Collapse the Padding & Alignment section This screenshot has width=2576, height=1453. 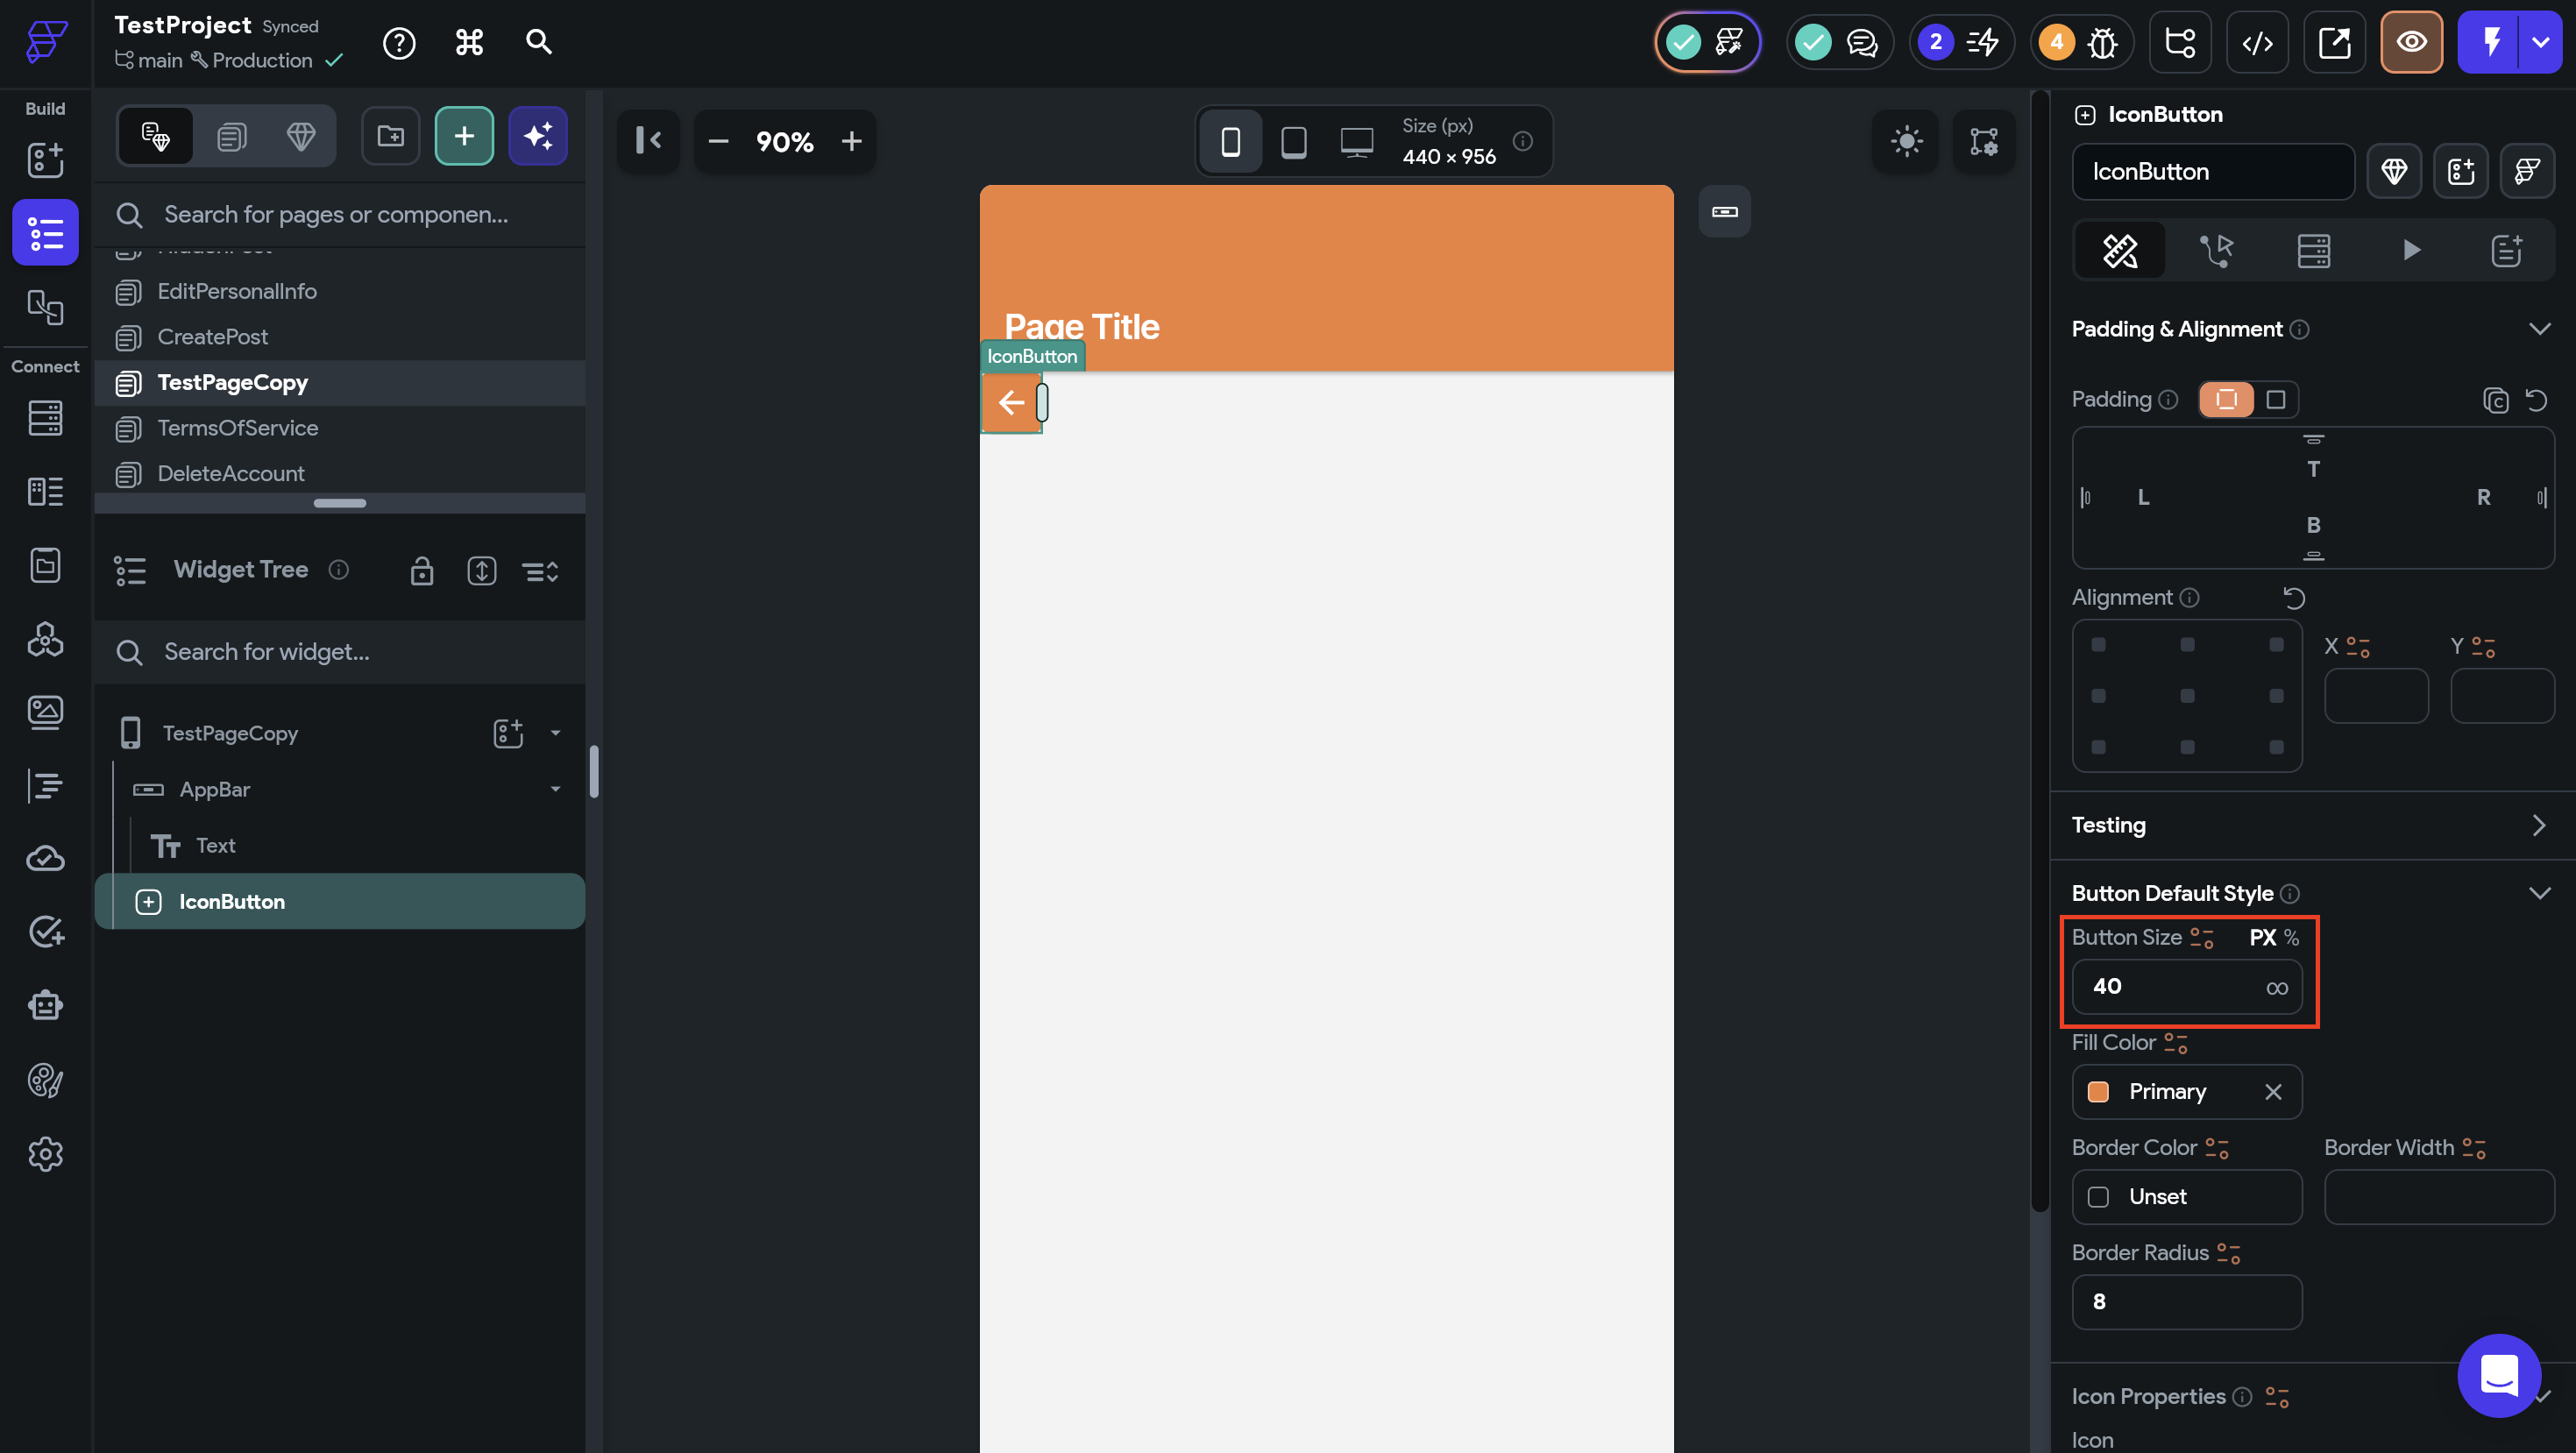pyautogui.click(x=2539, y=329)
